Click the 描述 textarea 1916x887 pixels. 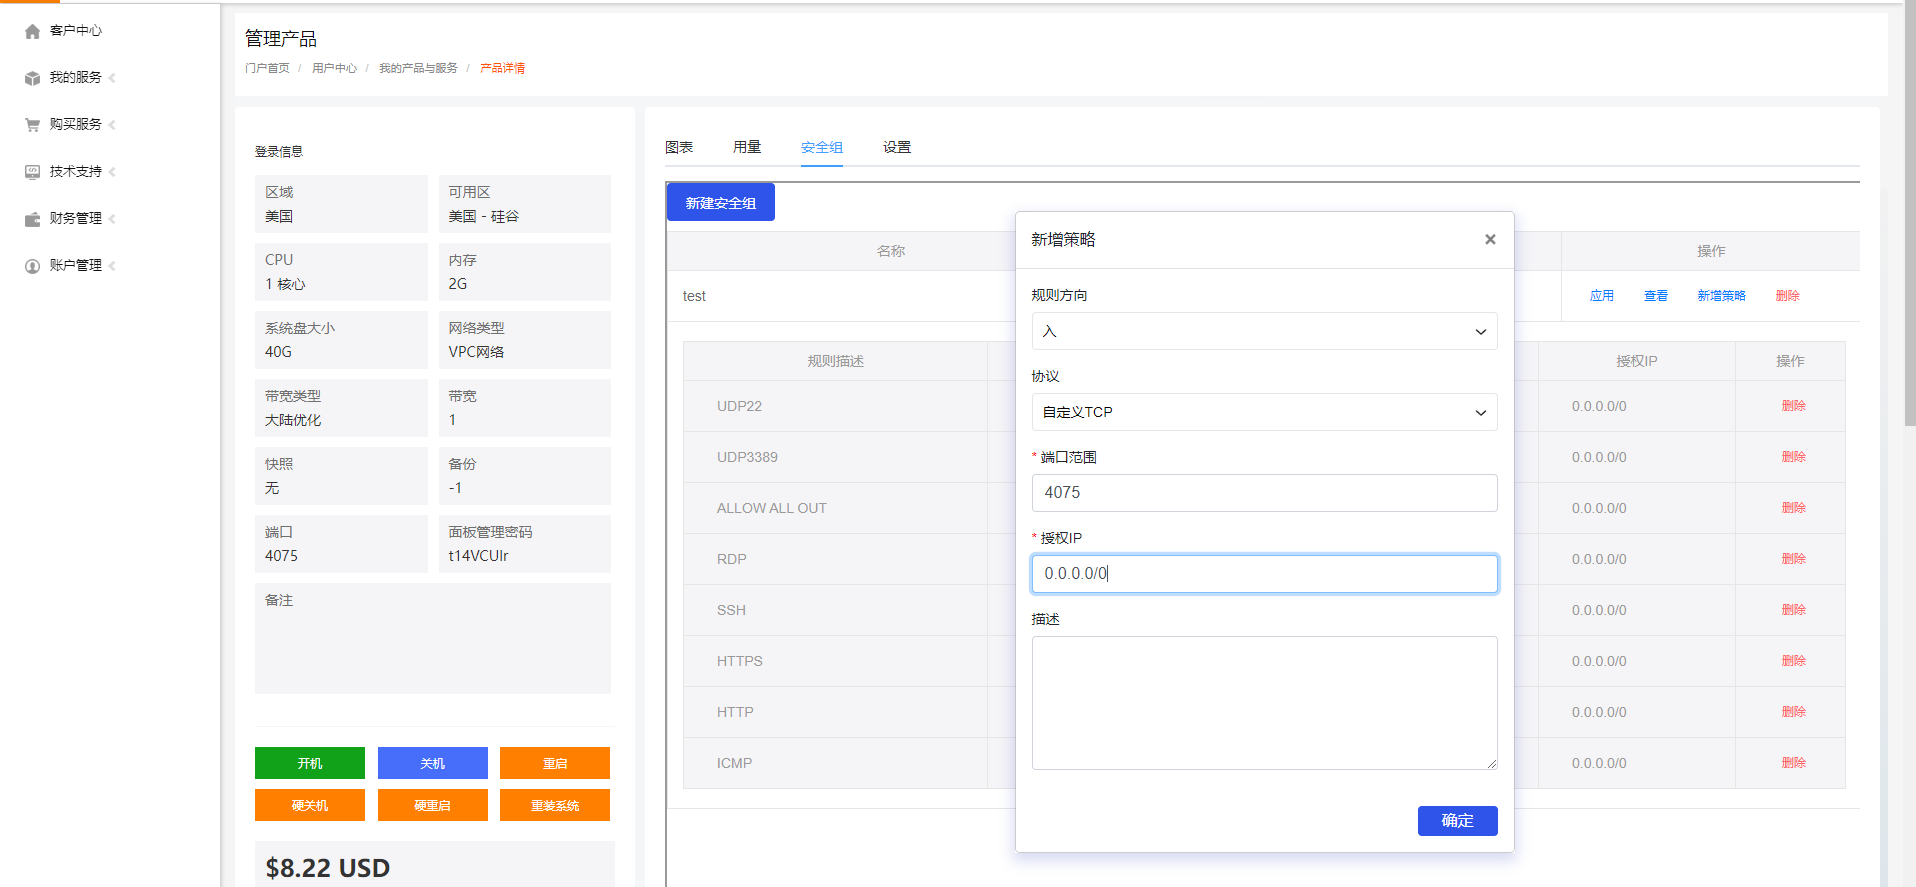pyautogui.click(x=1264, y=703)
